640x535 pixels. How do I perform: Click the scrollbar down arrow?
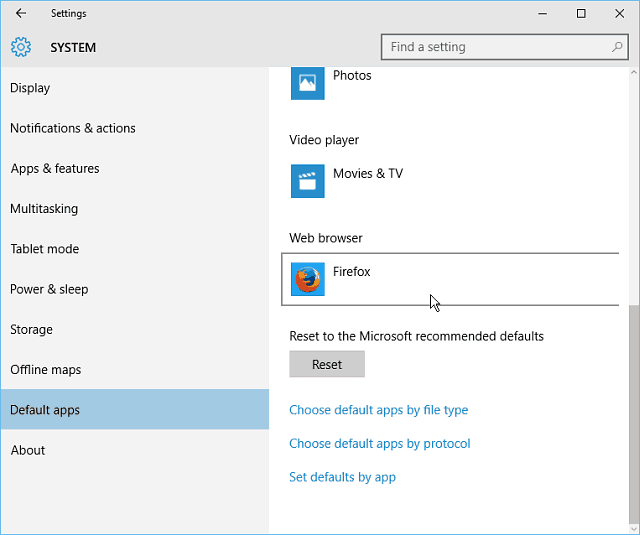(634, 529)
